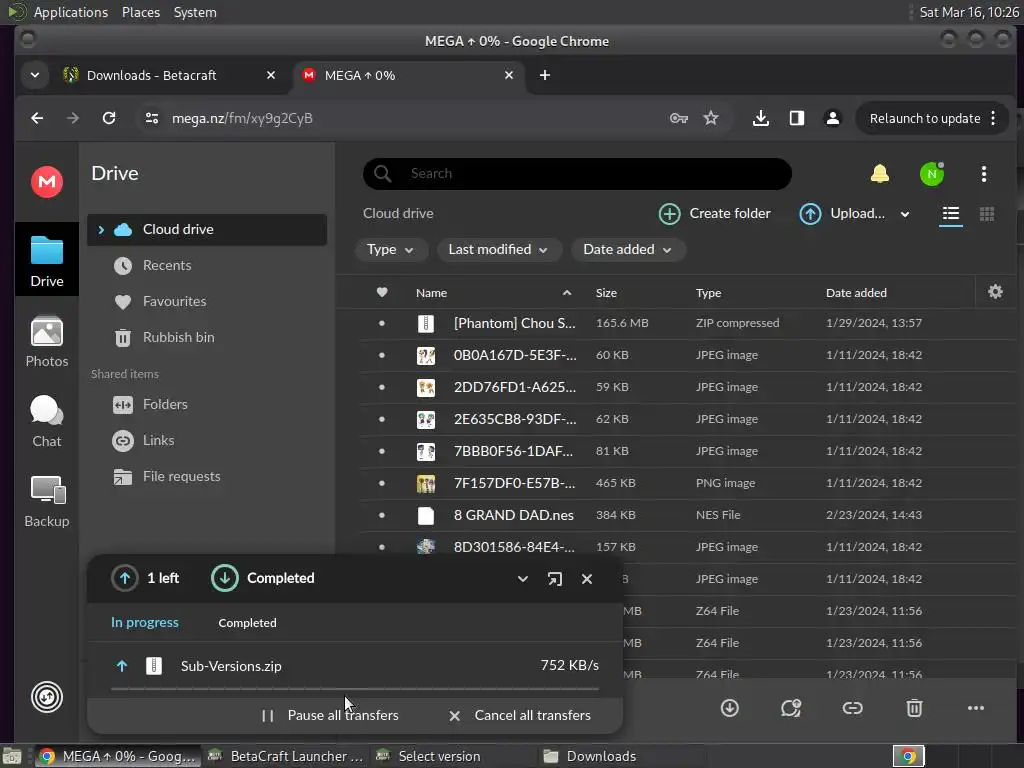Open notifications bell
Viewport: 1024px width, 768px height.
point(880,174)
